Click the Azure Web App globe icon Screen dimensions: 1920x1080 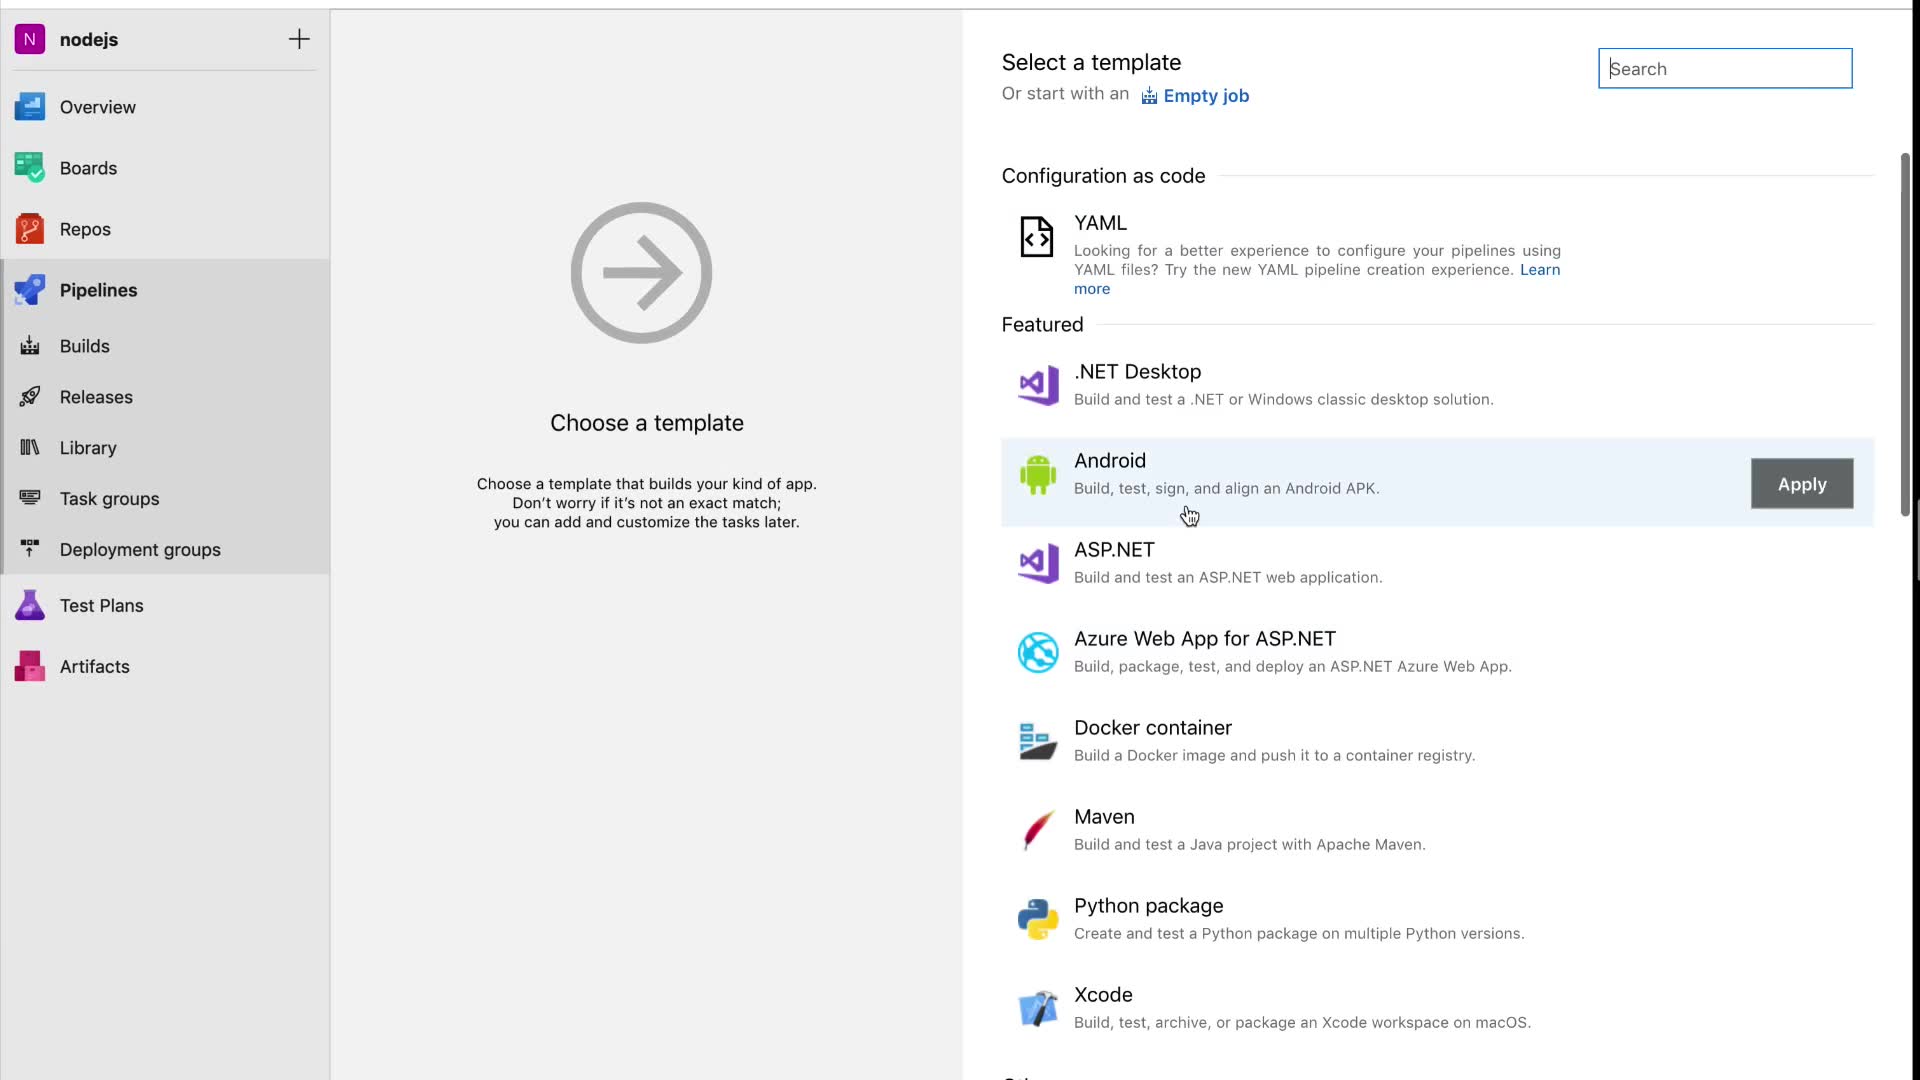pyautogui.click(x=1037, y=652)
